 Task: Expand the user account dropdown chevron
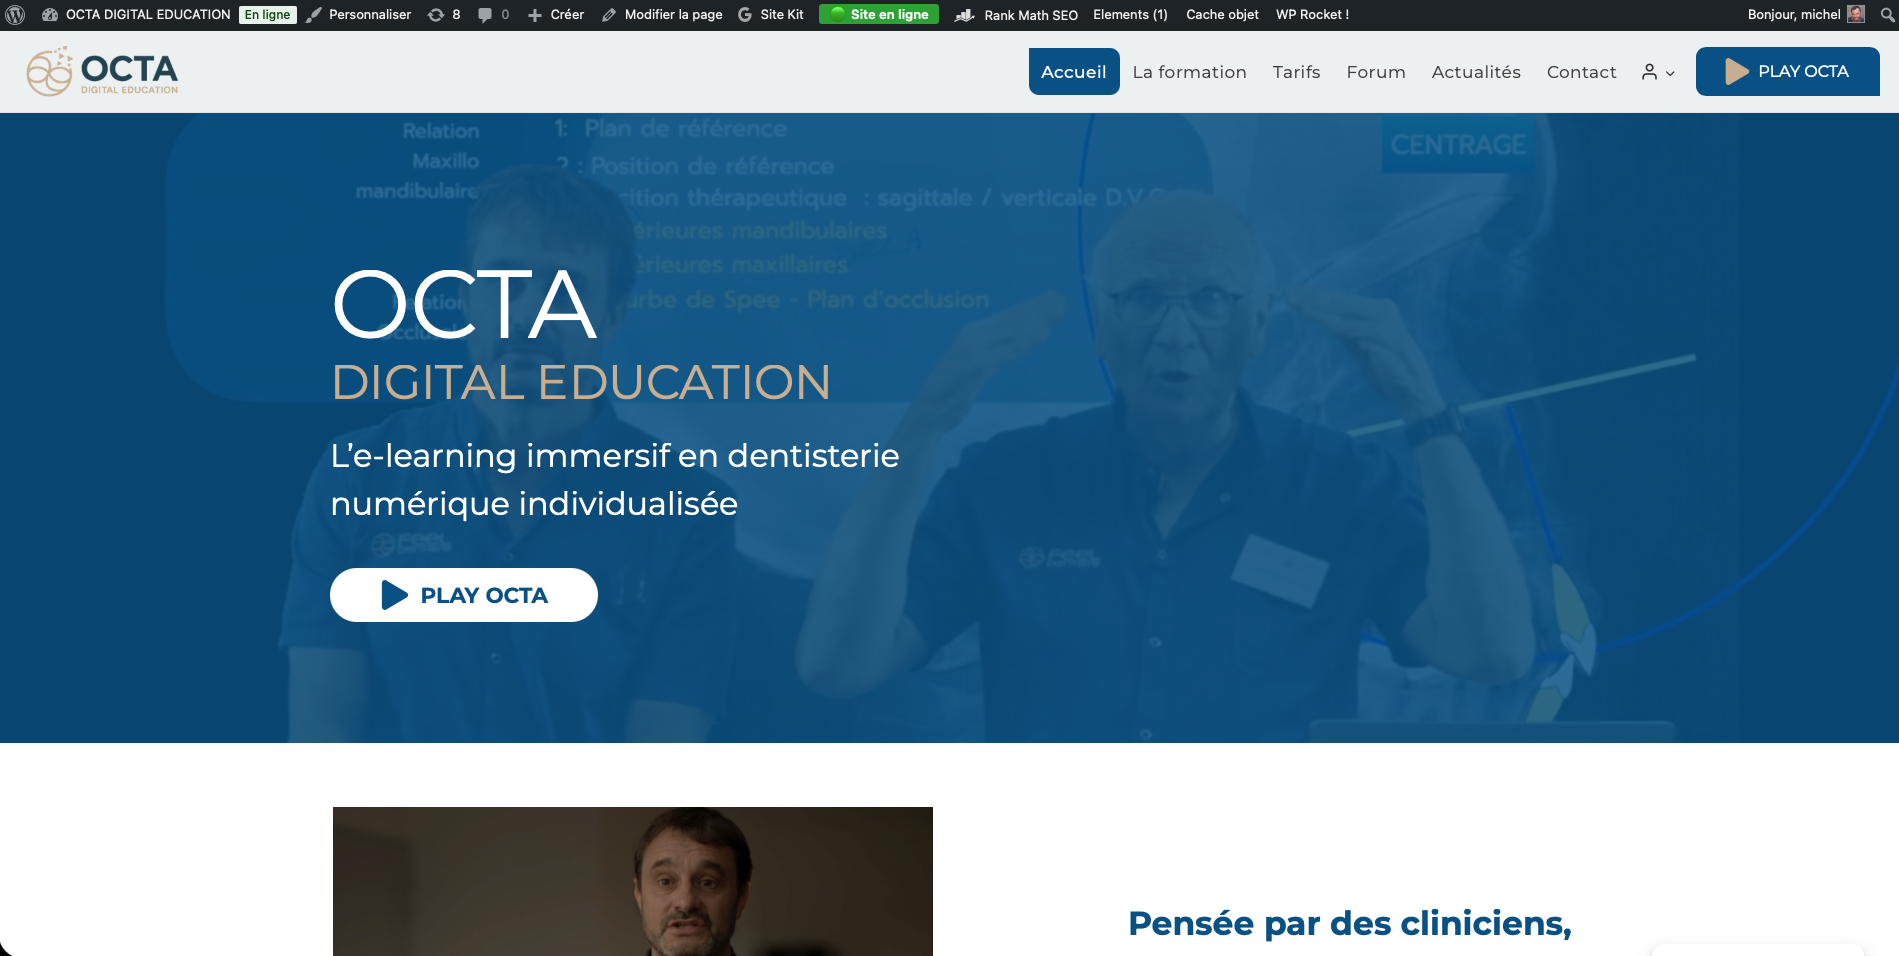[x=1670, y=73]
